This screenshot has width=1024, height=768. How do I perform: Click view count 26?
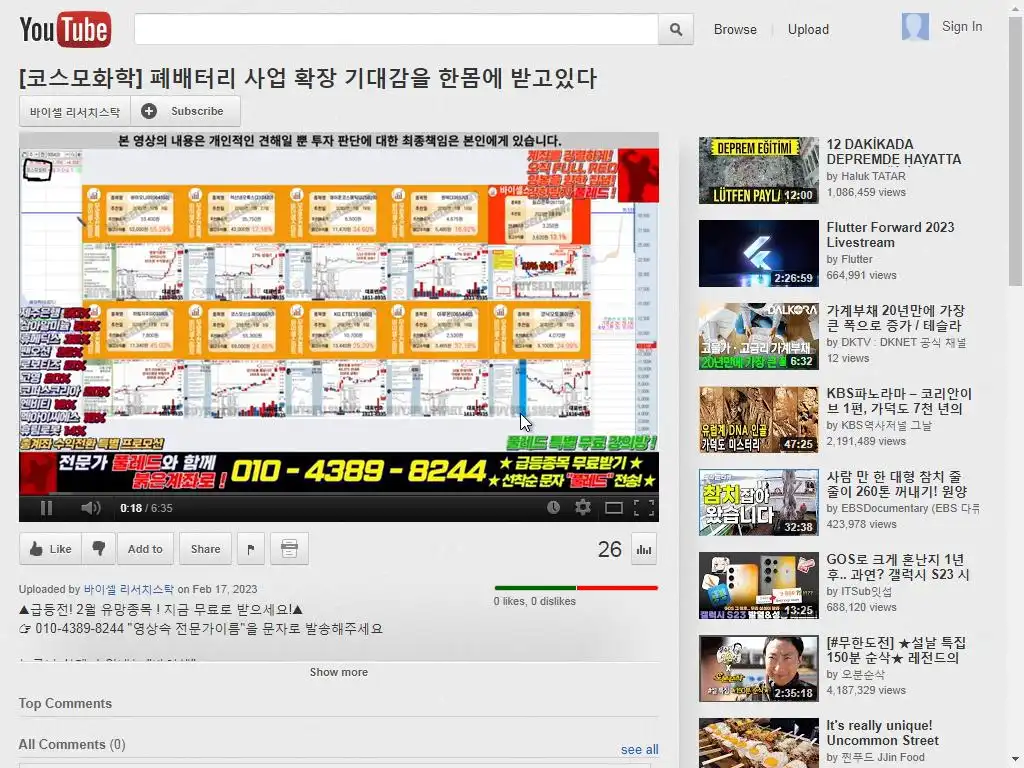click(609, 549)
